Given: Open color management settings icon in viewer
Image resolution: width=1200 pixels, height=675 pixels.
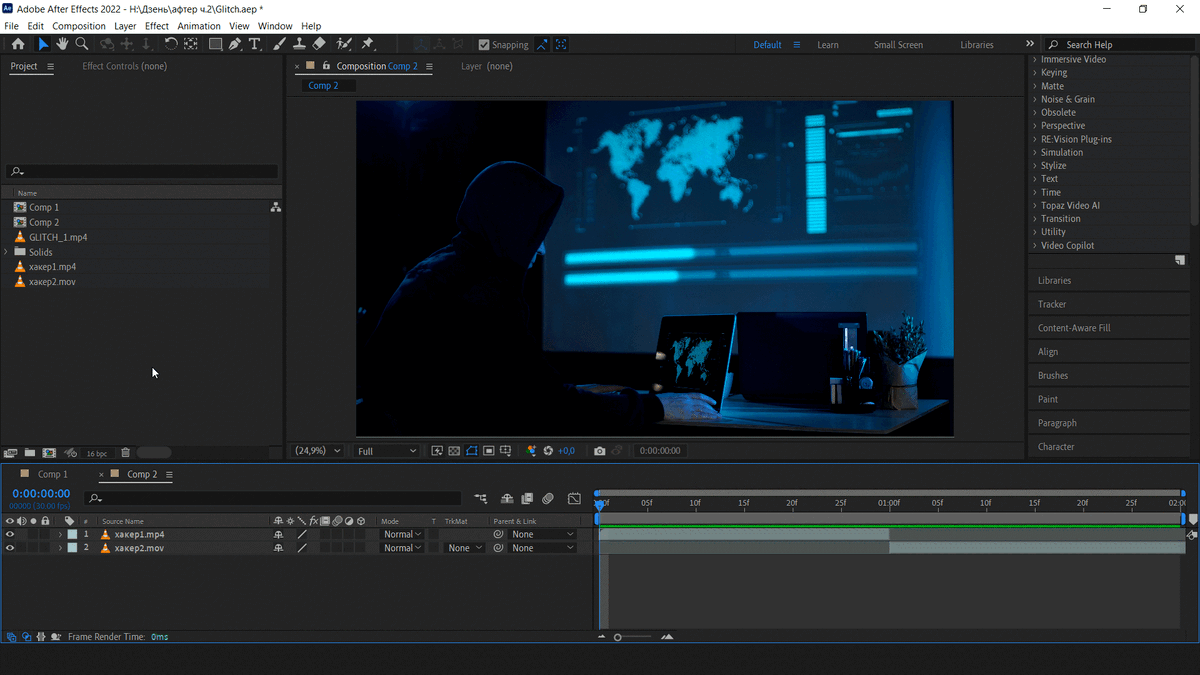Looking at the screenshot, I should click(531, 451).
